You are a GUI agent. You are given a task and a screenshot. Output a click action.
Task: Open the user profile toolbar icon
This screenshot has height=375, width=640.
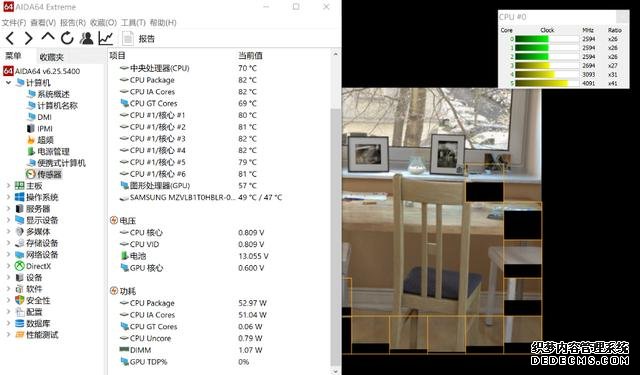(x=87, y=38)
